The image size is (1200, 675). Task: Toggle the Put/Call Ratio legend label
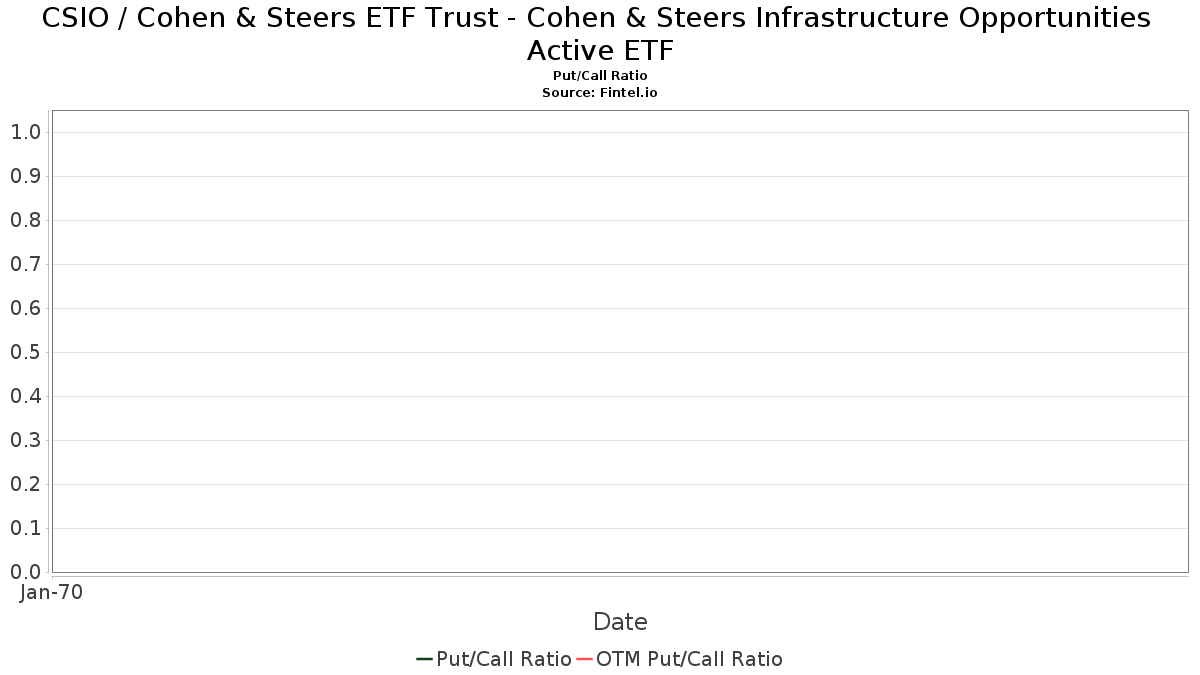click(x=504, y=659)
